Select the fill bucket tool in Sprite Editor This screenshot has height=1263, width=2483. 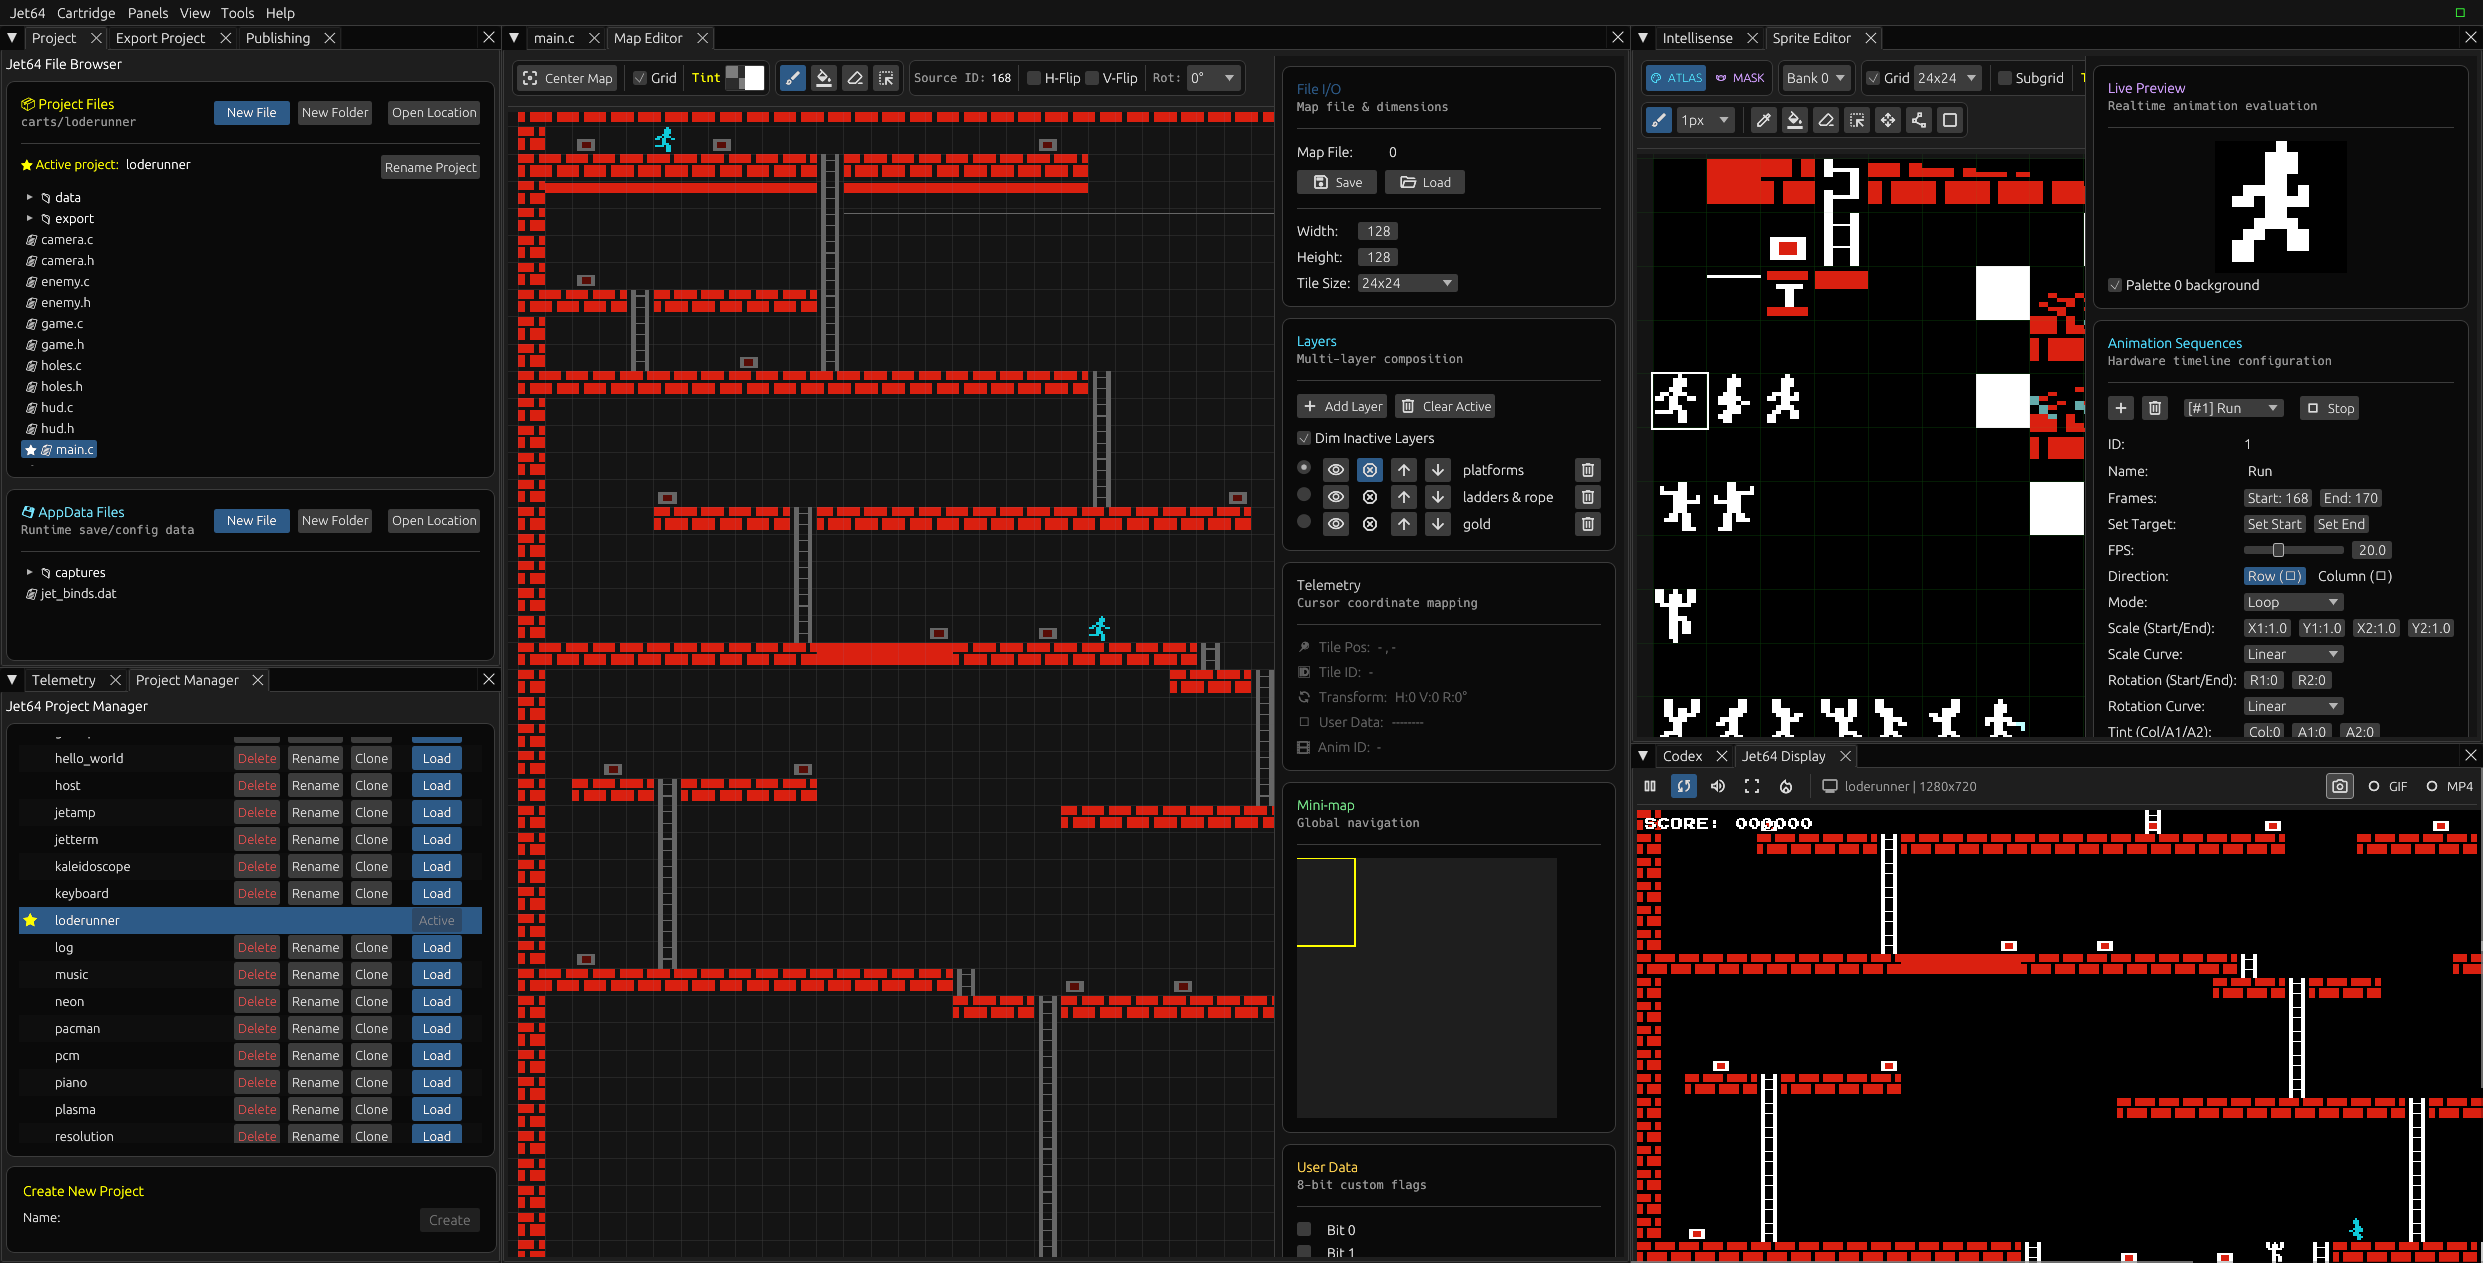[1795, 120]
